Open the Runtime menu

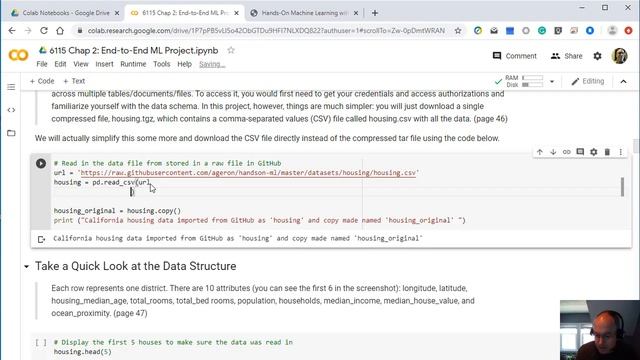[x=133, y=64]
